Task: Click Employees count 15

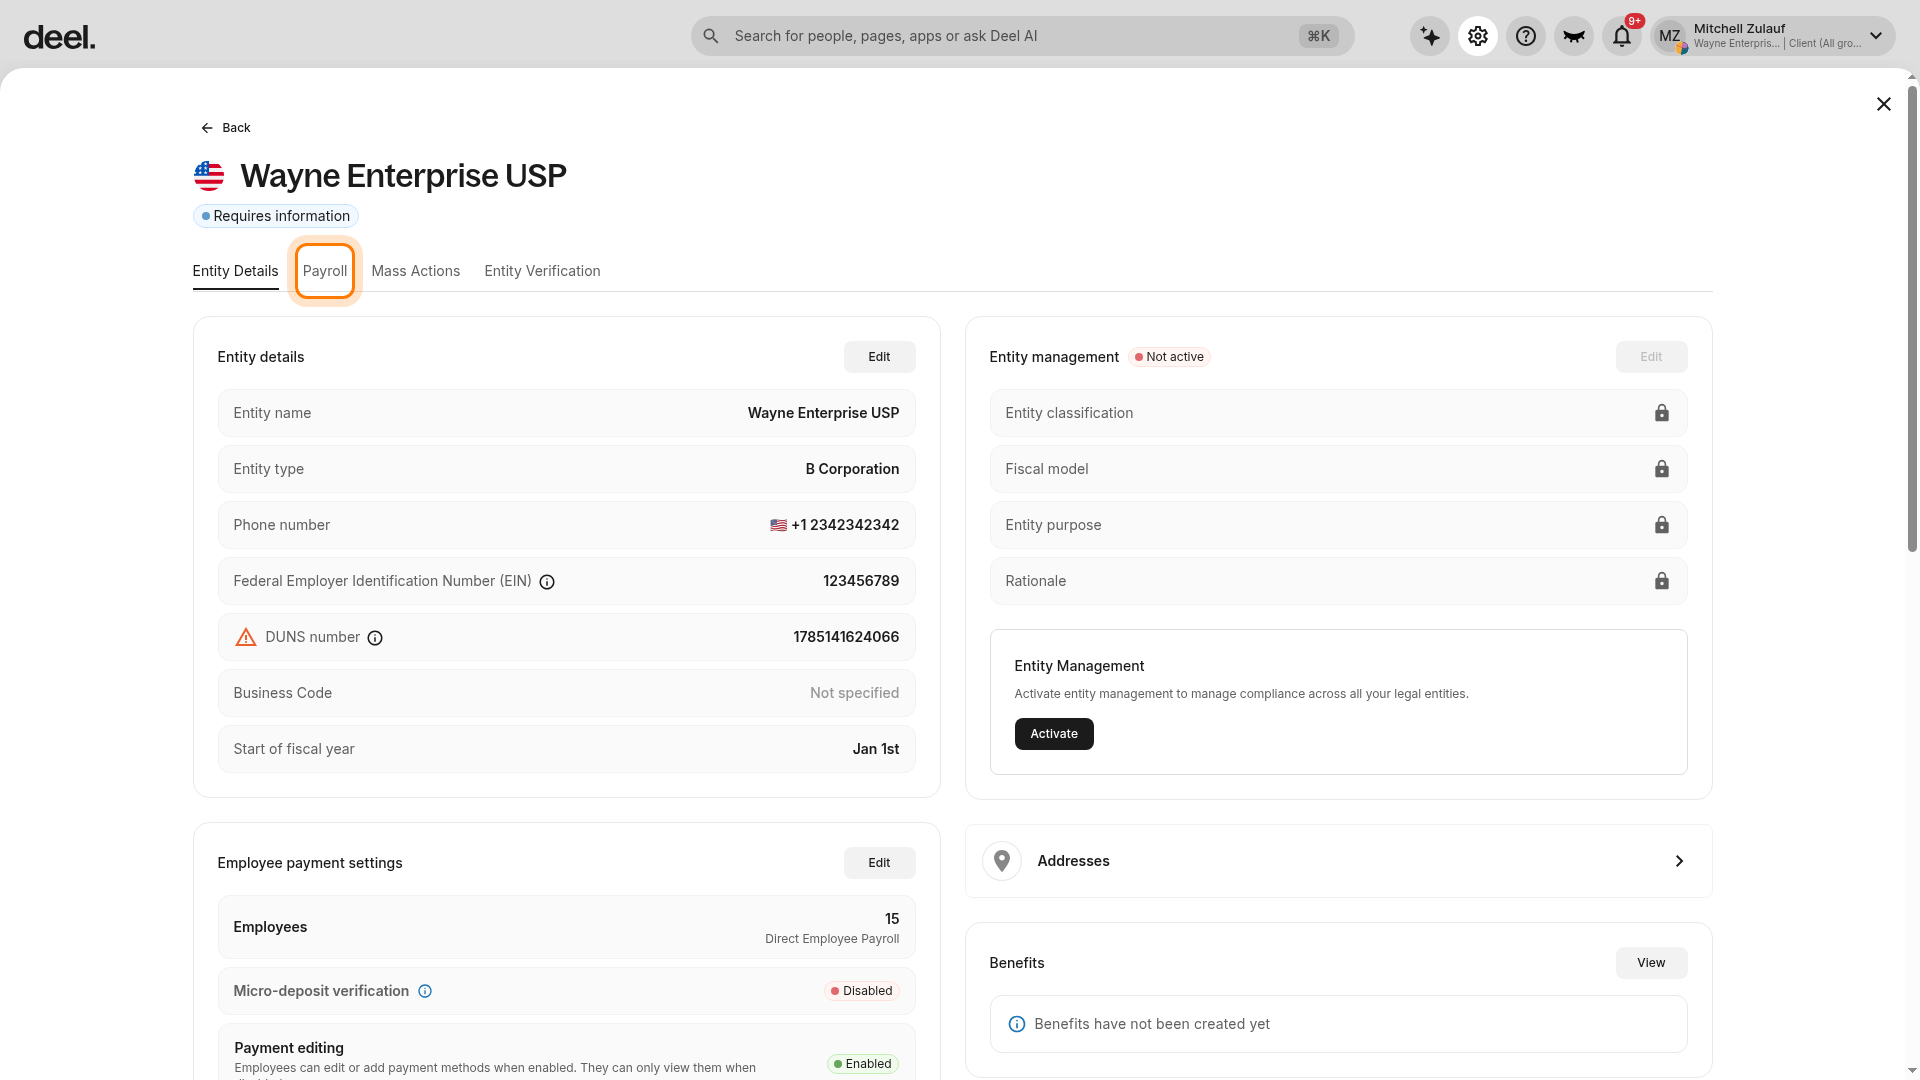Action: click(x=892, y=919)
